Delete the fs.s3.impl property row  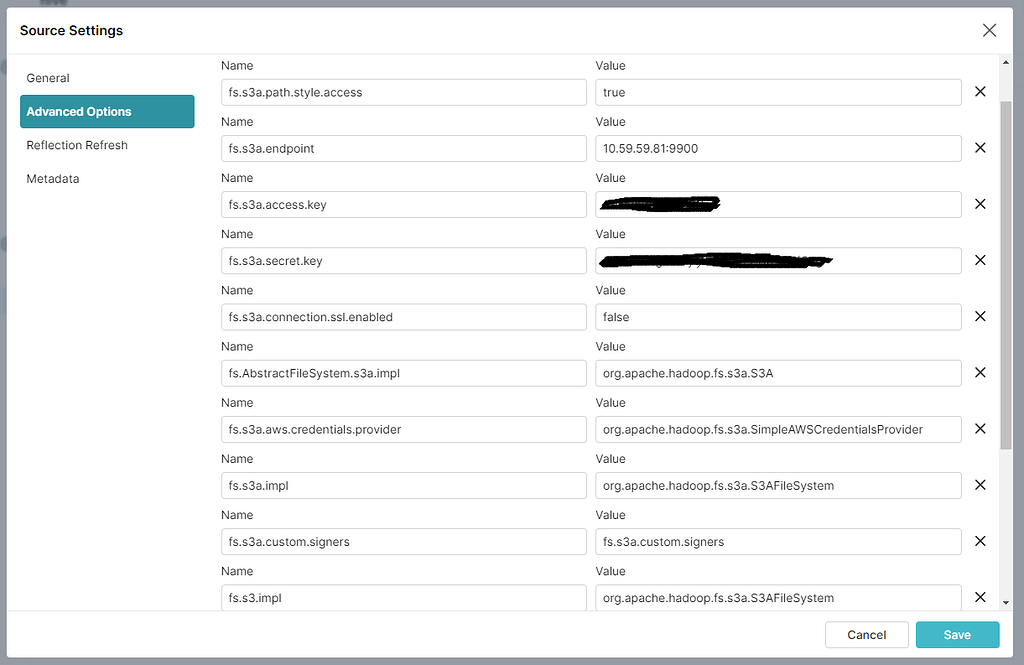[x=980, y=597]
